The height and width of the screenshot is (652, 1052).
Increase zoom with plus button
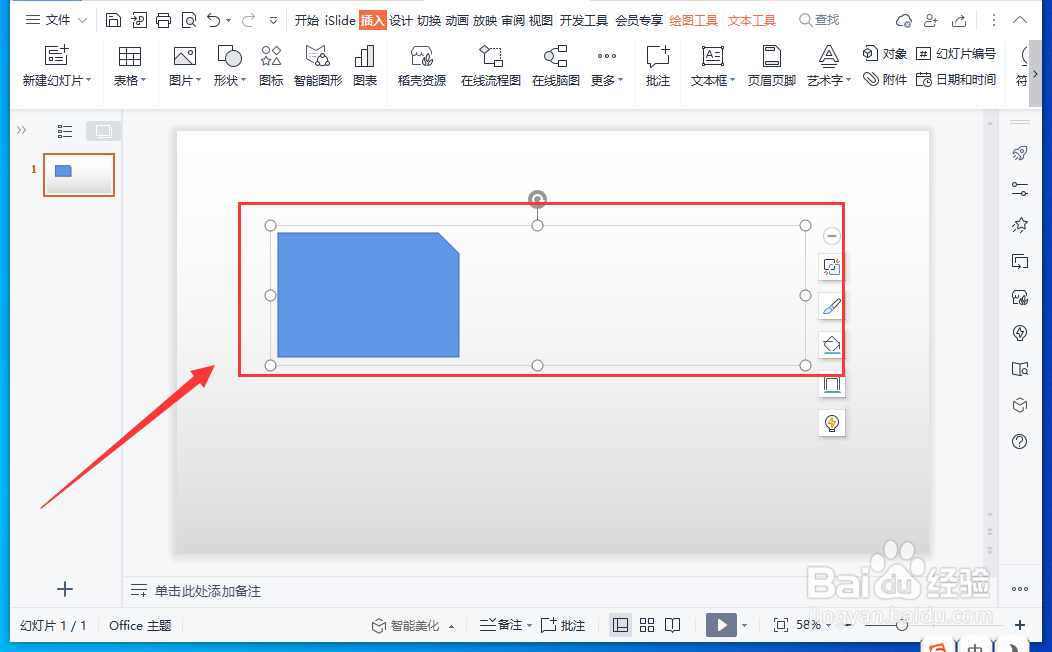1020,625
